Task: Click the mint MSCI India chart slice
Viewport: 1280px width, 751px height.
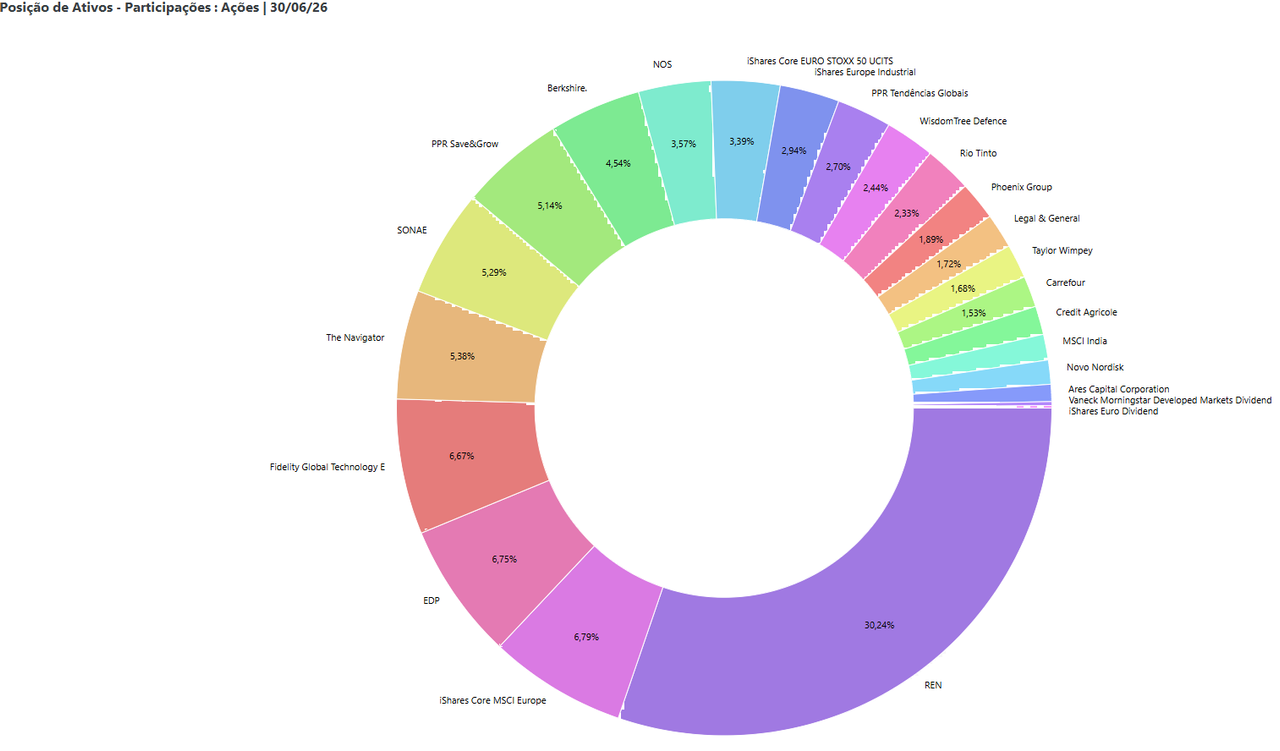Action: (983, 356)
